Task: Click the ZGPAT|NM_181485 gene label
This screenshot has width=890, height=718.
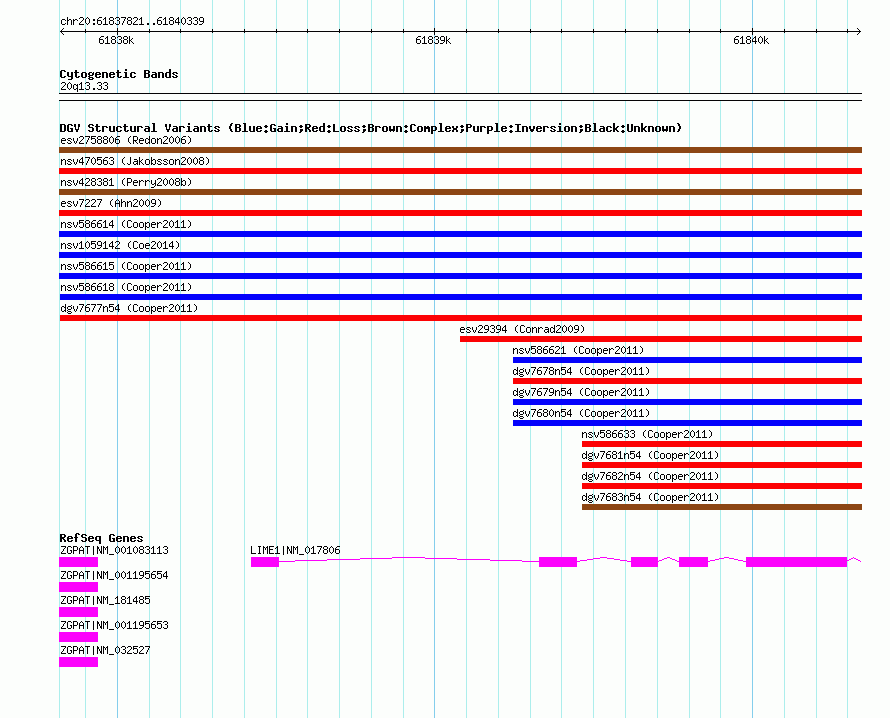Action: (105, 600)
